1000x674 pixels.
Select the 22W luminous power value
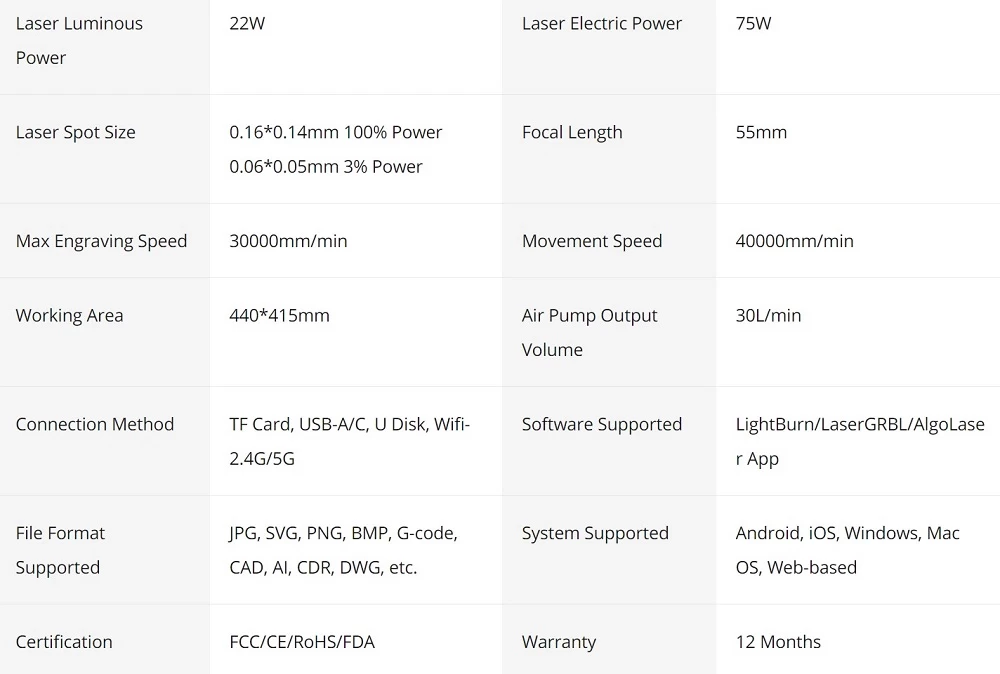(x=247, y=24)
